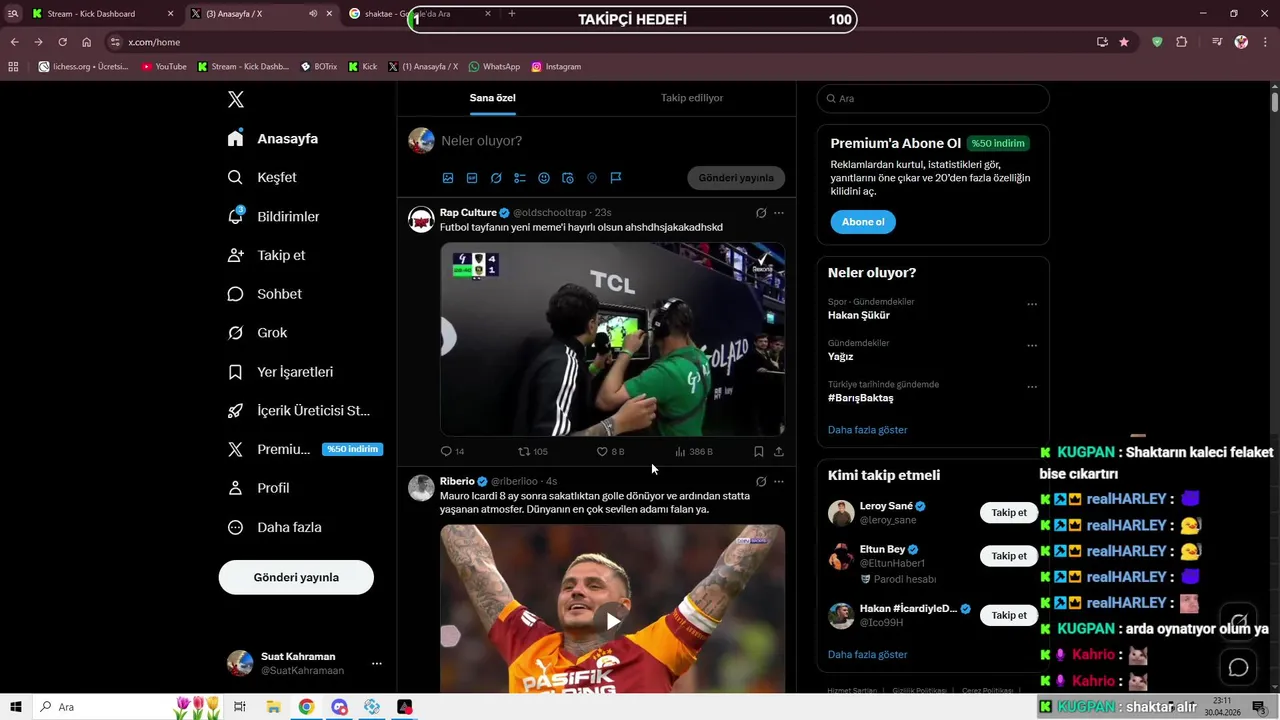Click Daha fazla göster under Kimi takip etmeli
The image size is (1280, 720).
coord(868,655)
